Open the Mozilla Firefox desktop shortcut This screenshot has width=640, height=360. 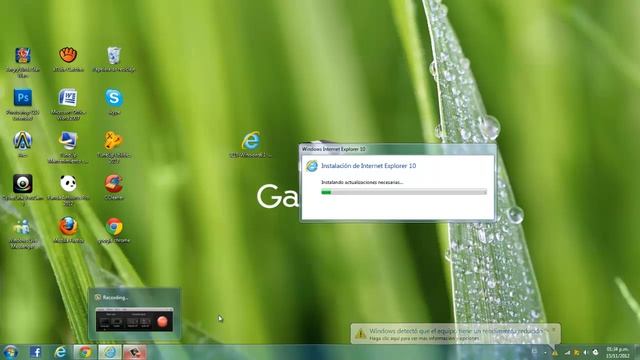68,227
